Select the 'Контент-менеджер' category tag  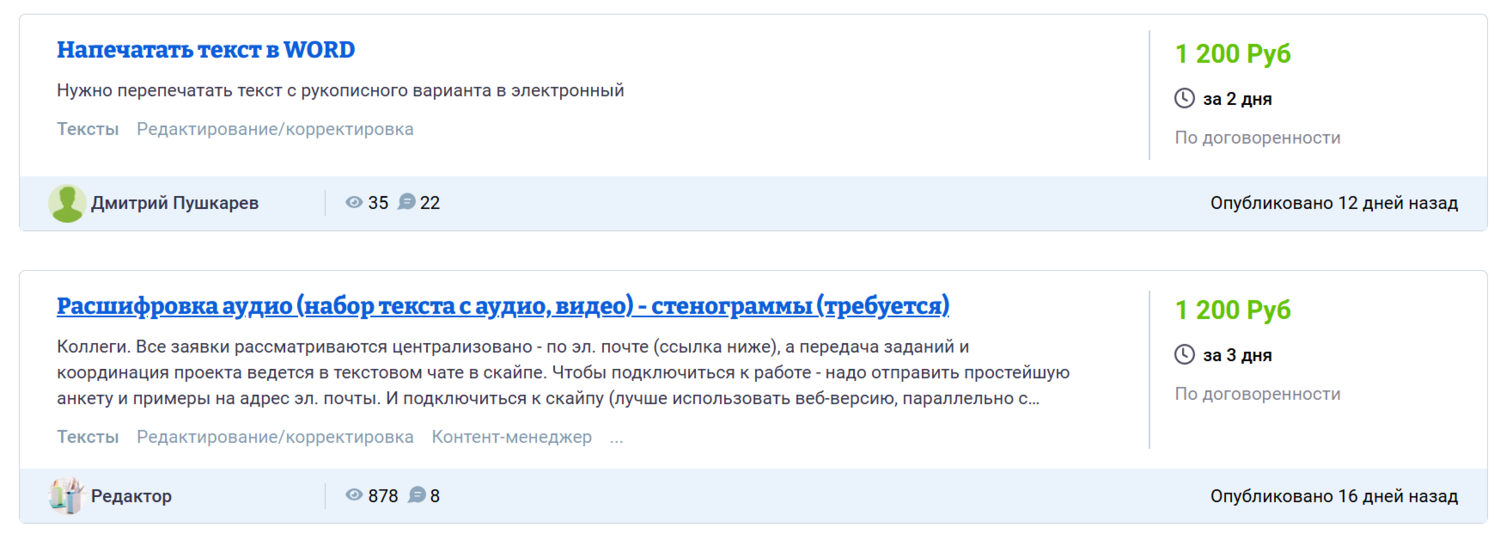click(x=512, y=437)
